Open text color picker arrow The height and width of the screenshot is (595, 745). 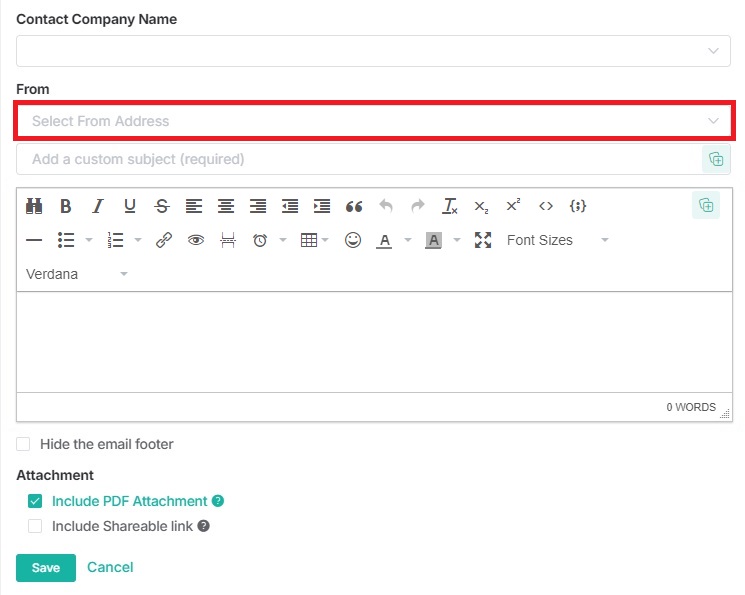tap(408, 240)
